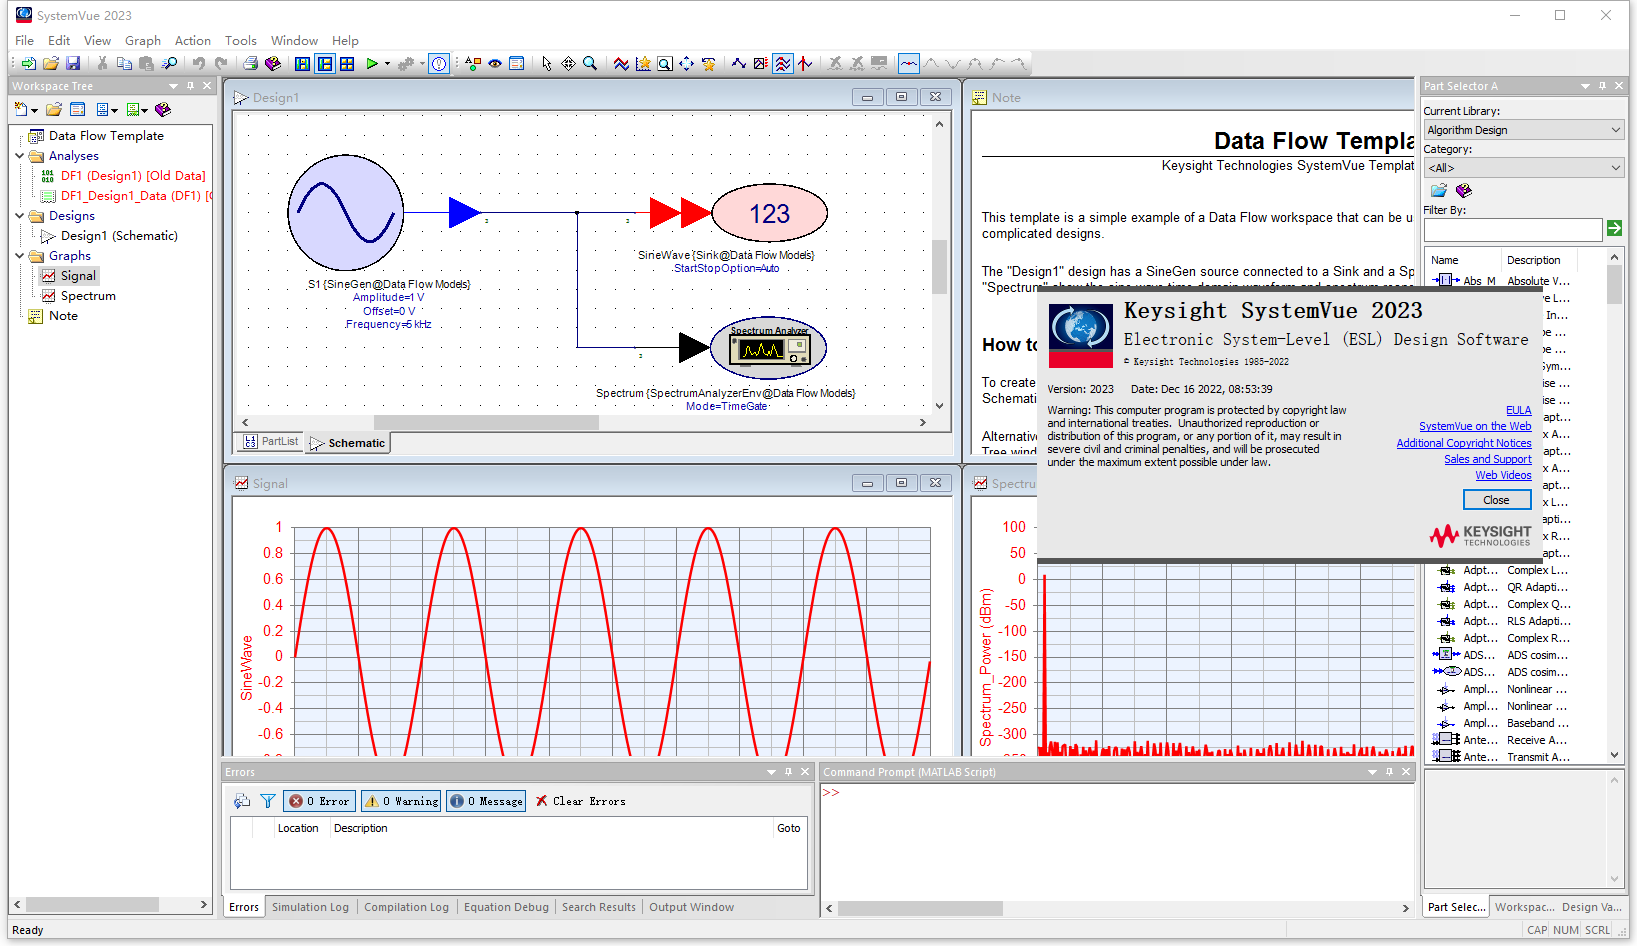Click the New item icon in Workspace Tree

point(22,109)
